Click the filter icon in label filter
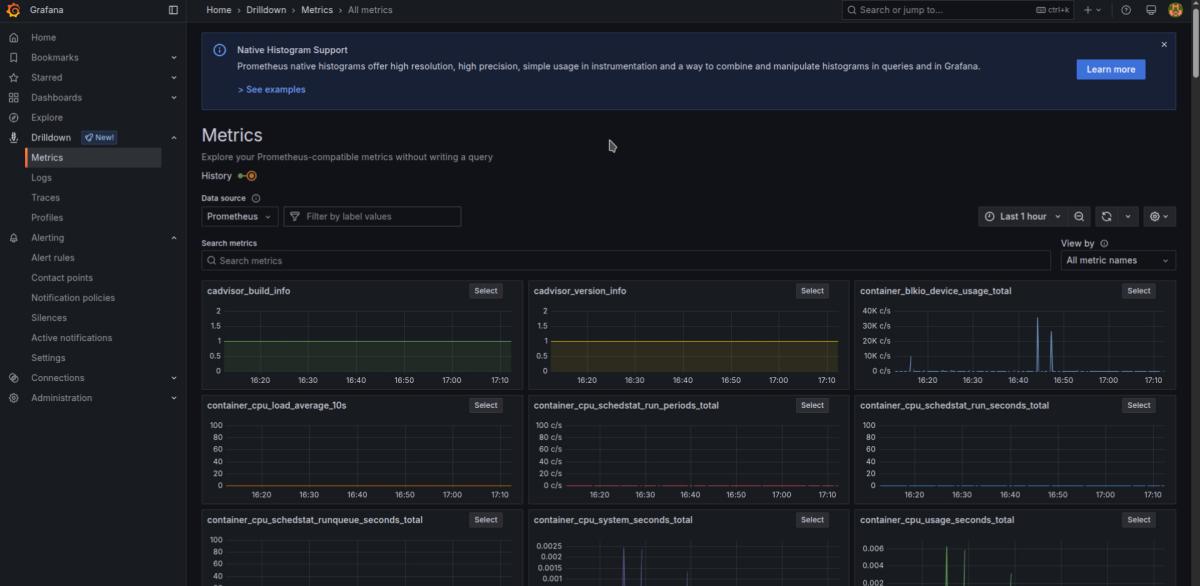The width and height of the screenshot is (1200, 586). [295, 216]
